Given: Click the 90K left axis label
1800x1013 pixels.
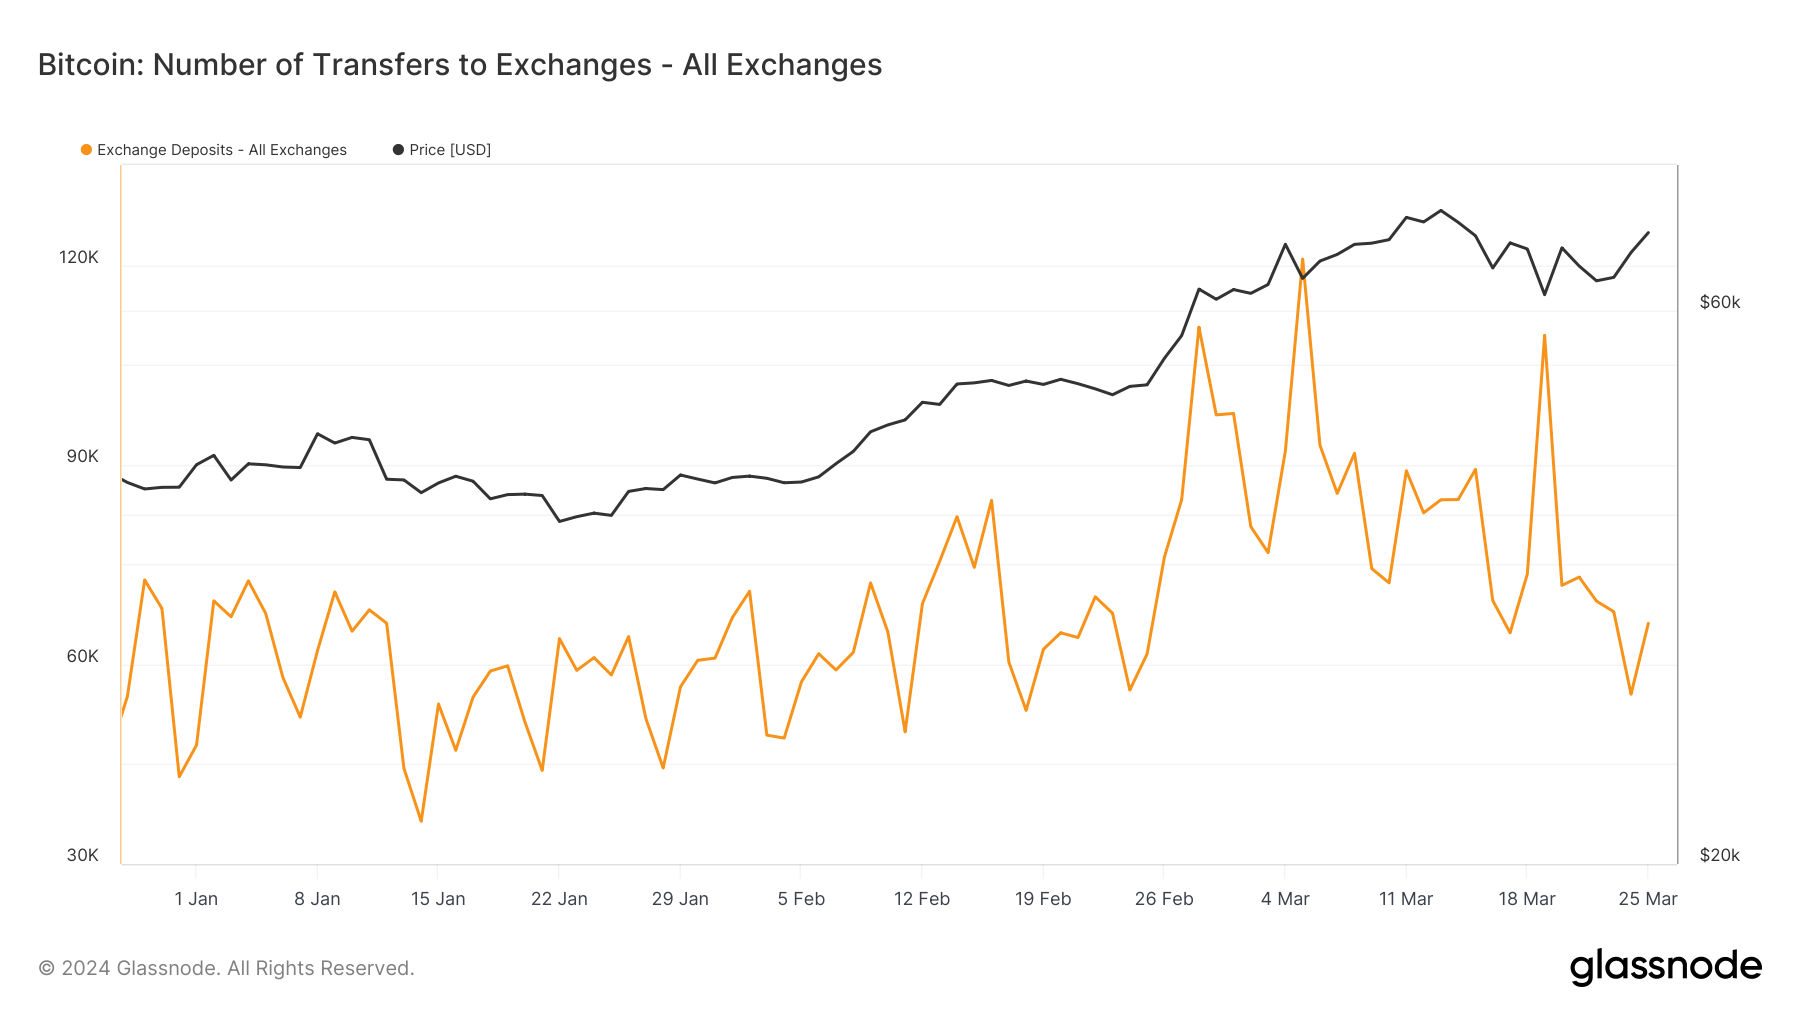Looking at the screenshot, I should coord(83,456).
